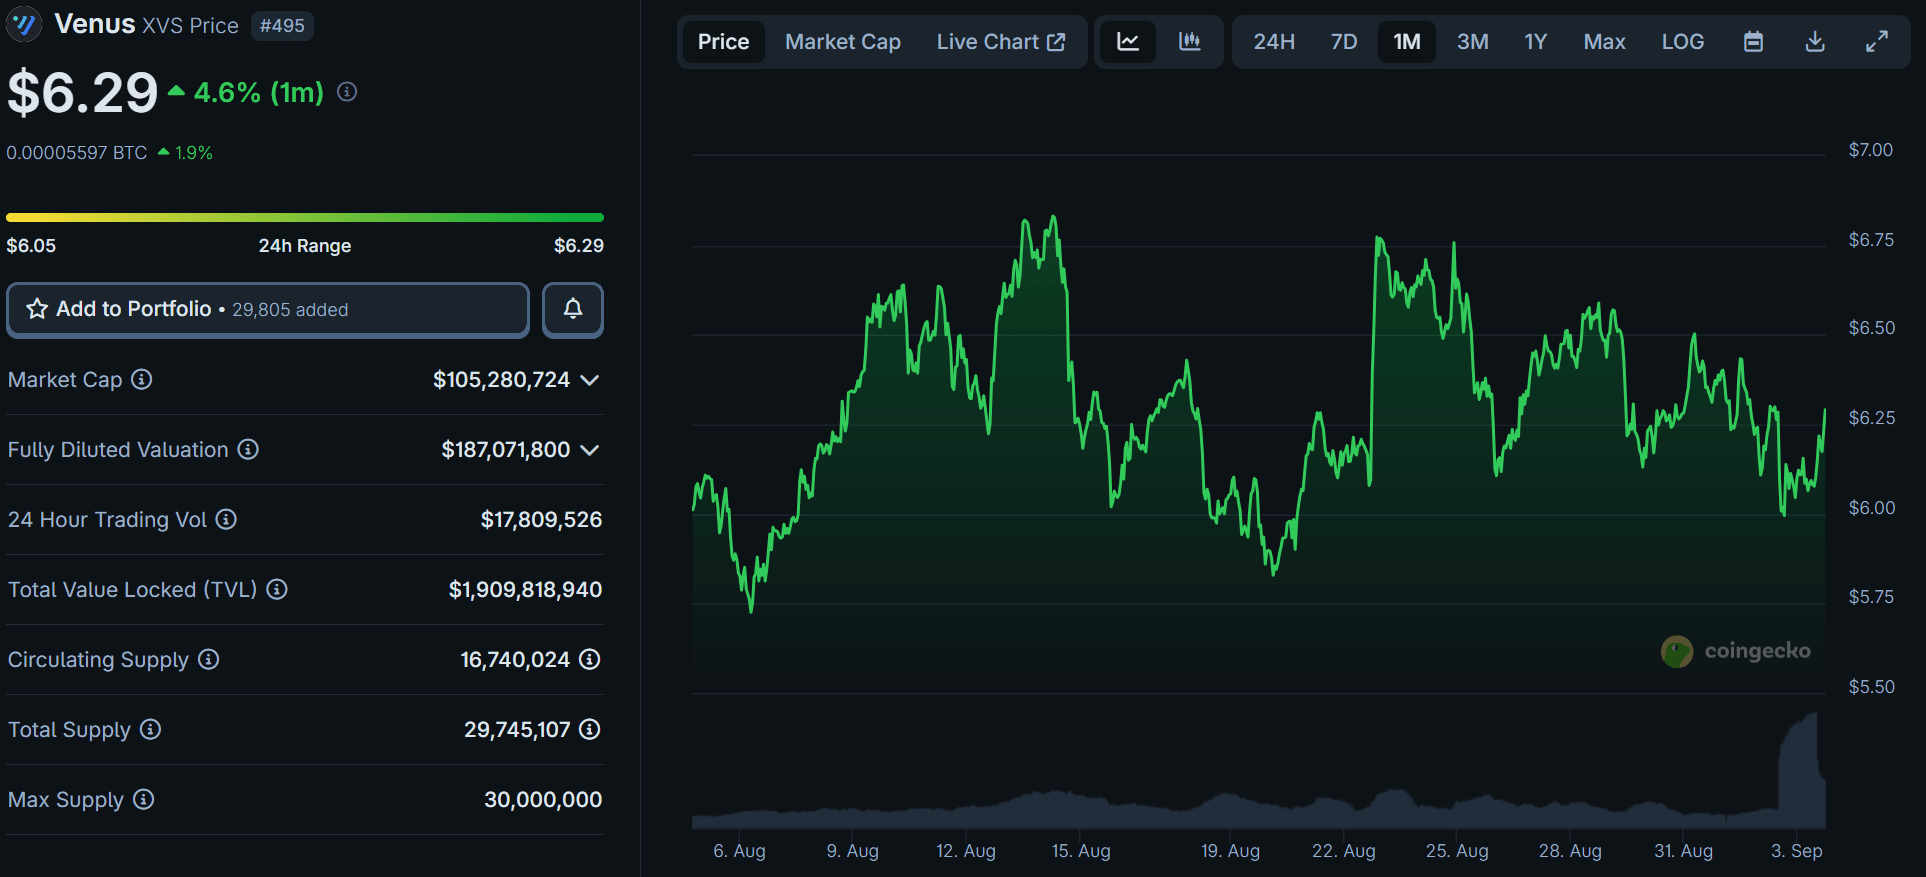1926x877 pixels.
Task: Open the Max Supply info icon
Action: pyautogui.click(x=143, y=799)
